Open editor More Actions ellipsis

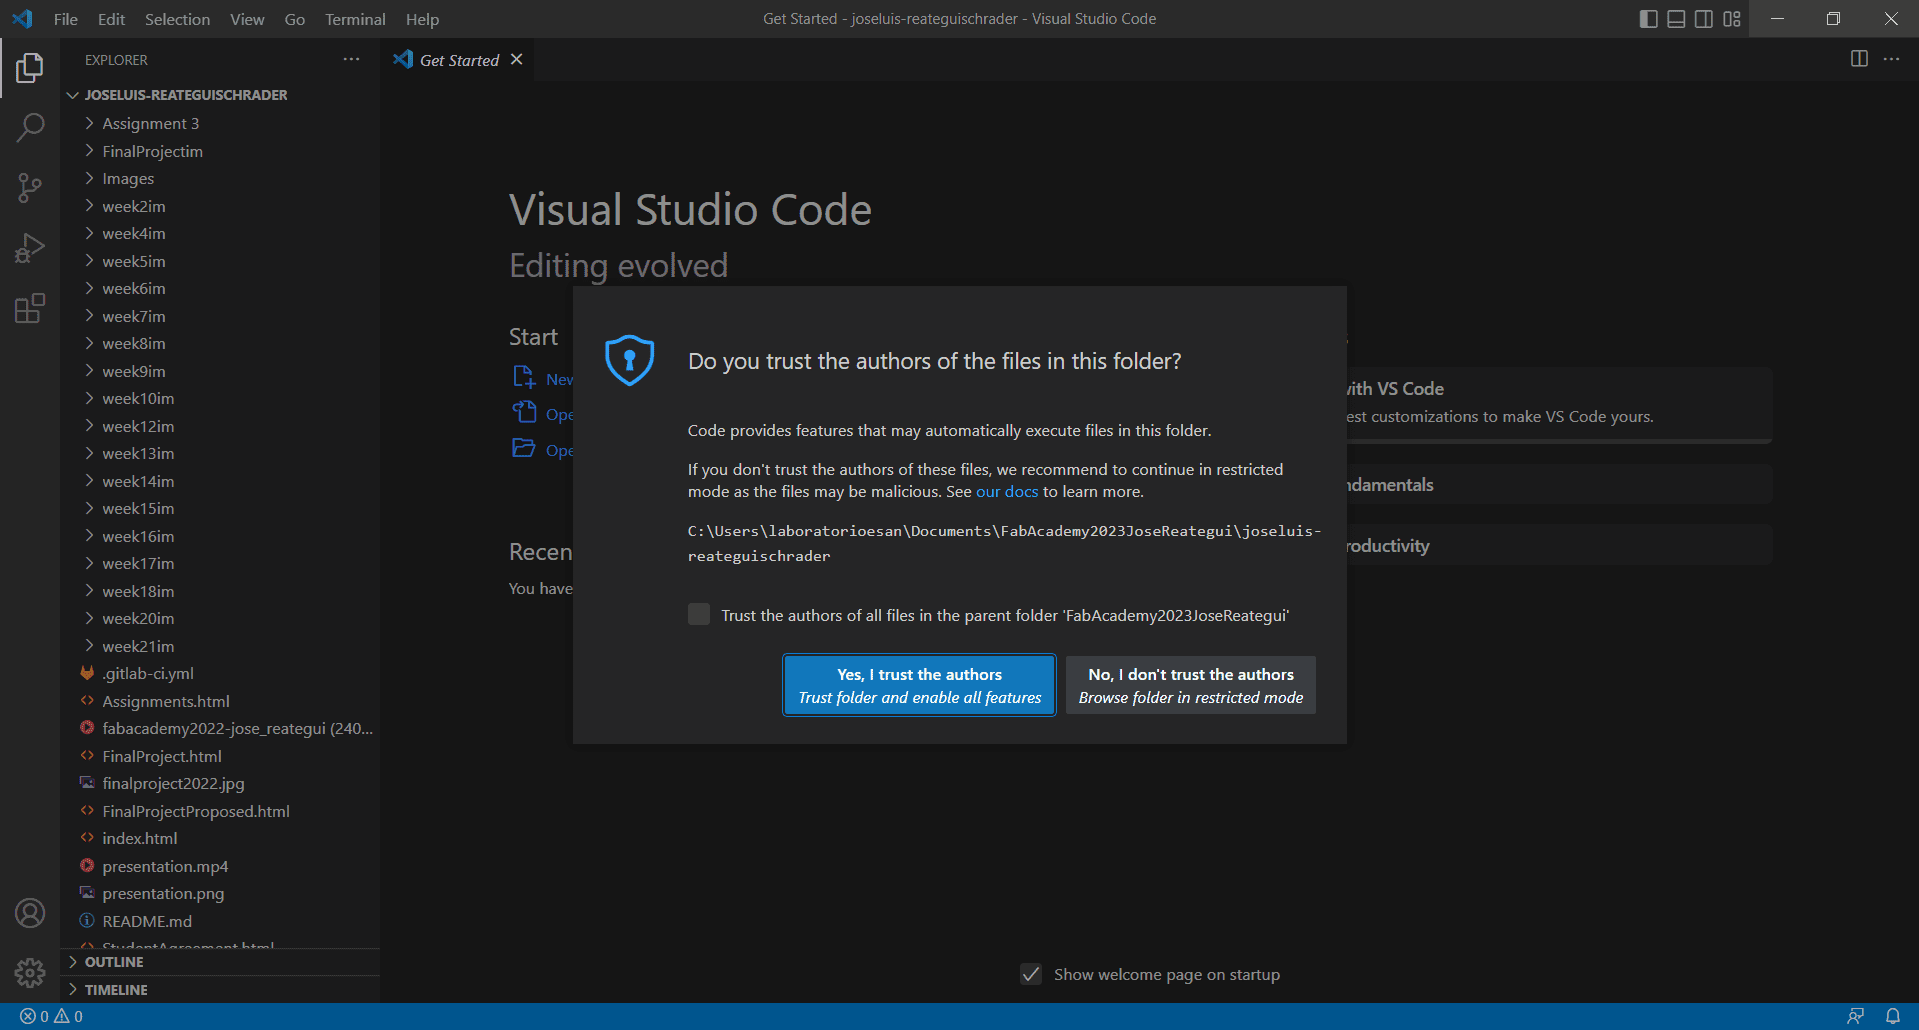[x=1891, y=59]
